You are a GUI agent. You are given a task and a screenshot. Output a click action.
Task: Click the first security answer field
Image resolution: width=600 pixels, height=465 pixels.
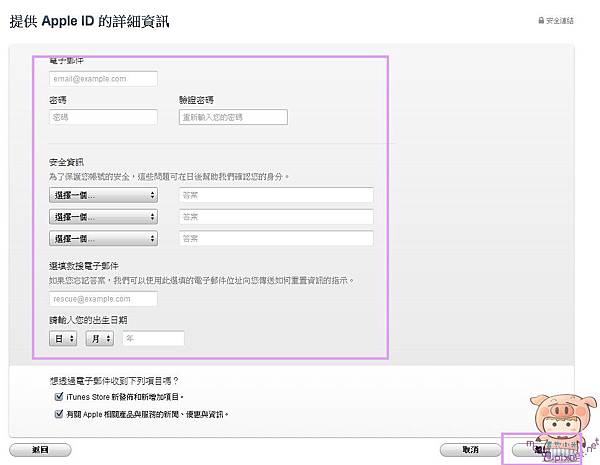276,195
